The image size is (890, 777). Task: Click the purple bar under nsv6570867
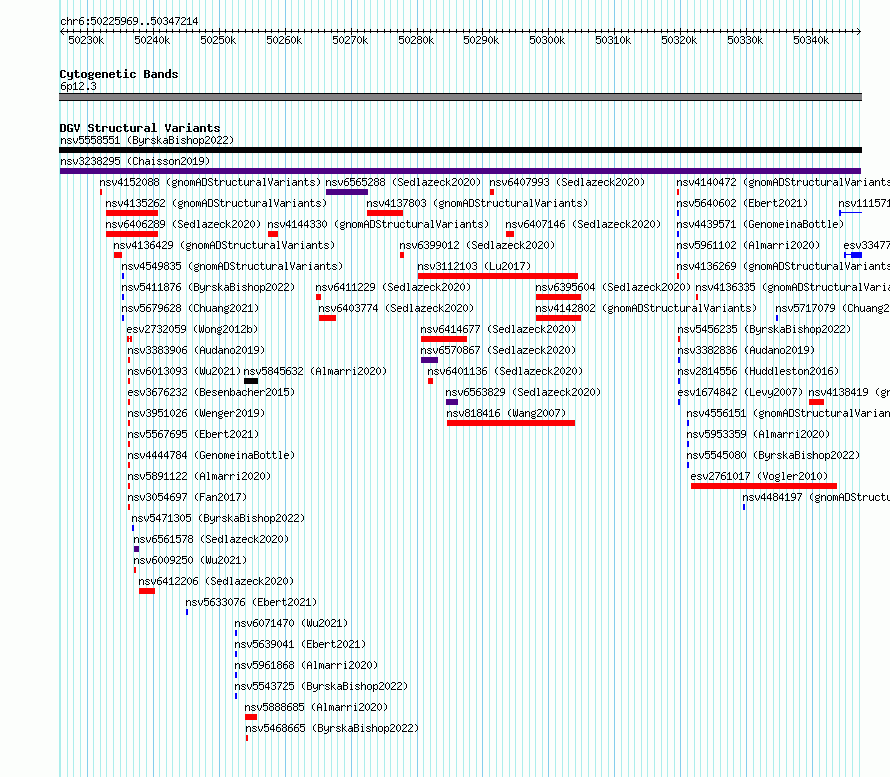point(429,360)
